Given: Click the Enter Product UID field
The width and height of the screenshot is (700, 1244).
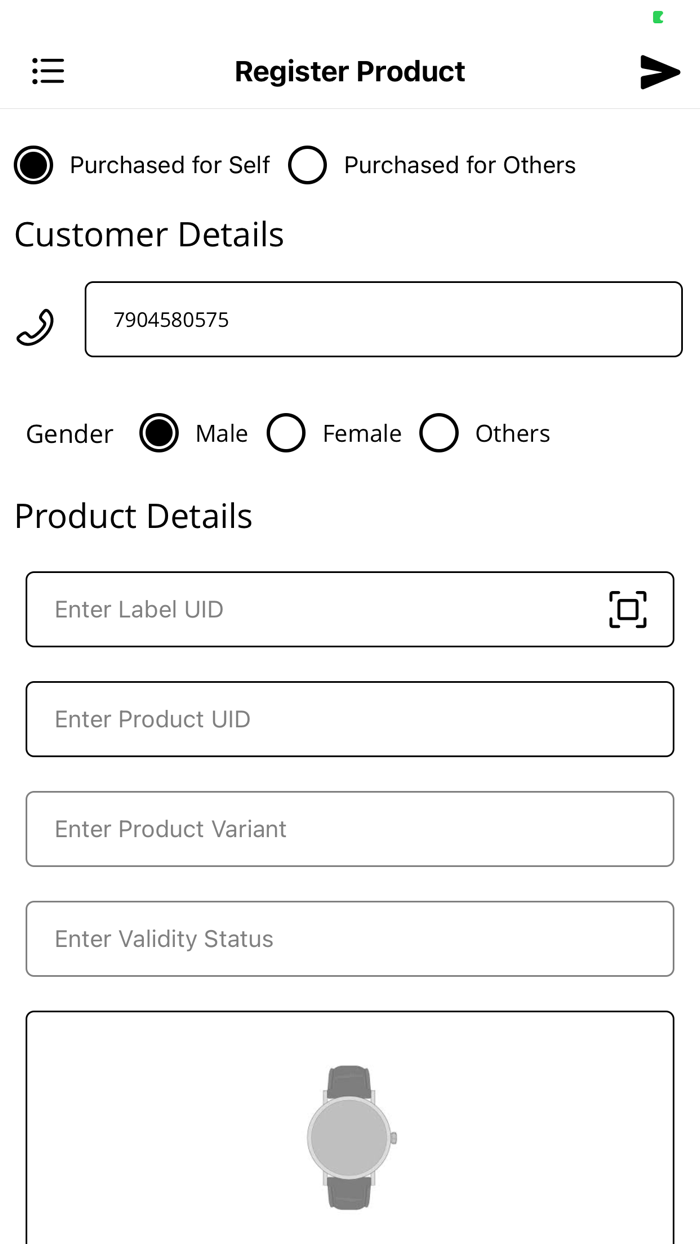Looking at the screenshot, I should 350,719.
